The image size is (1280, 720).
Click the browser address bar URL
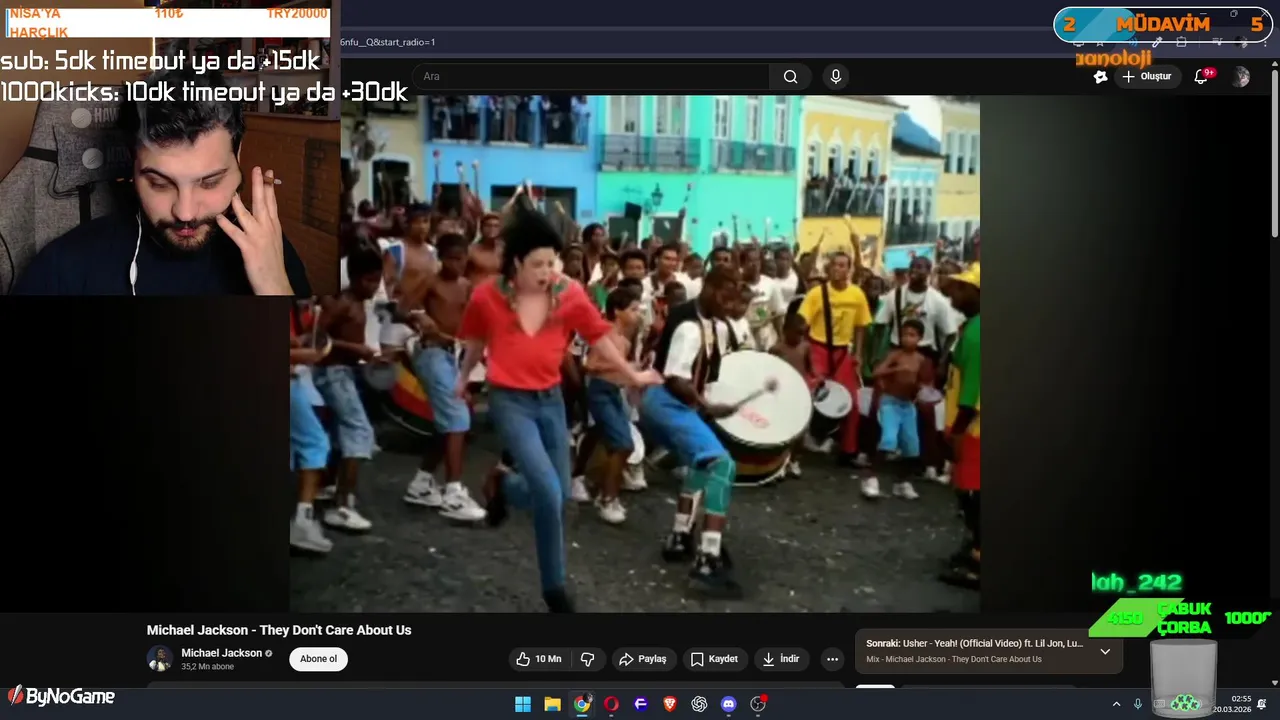(x=387, y=42)
